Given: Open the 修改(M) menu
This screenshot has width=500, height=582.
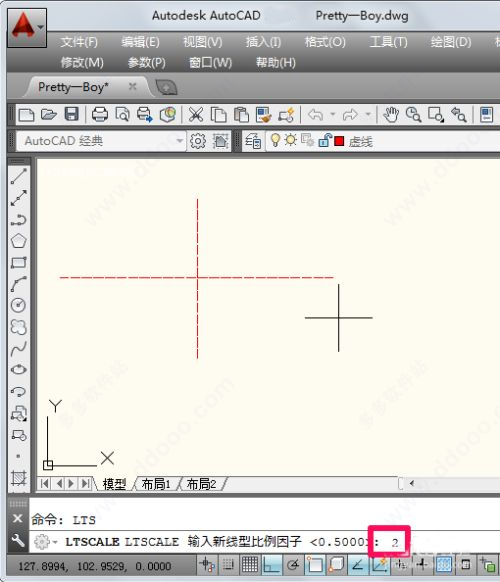Looking at the screenshot, I should point(82,62).
